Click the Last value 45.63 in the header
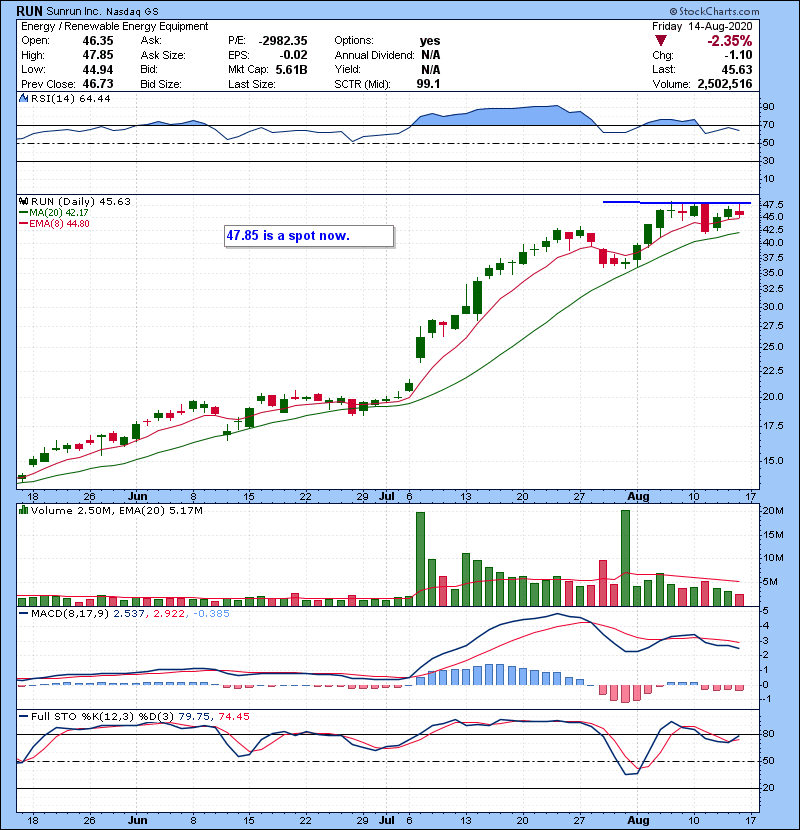This screenshot has height=830, width=800. pos(737,69)
